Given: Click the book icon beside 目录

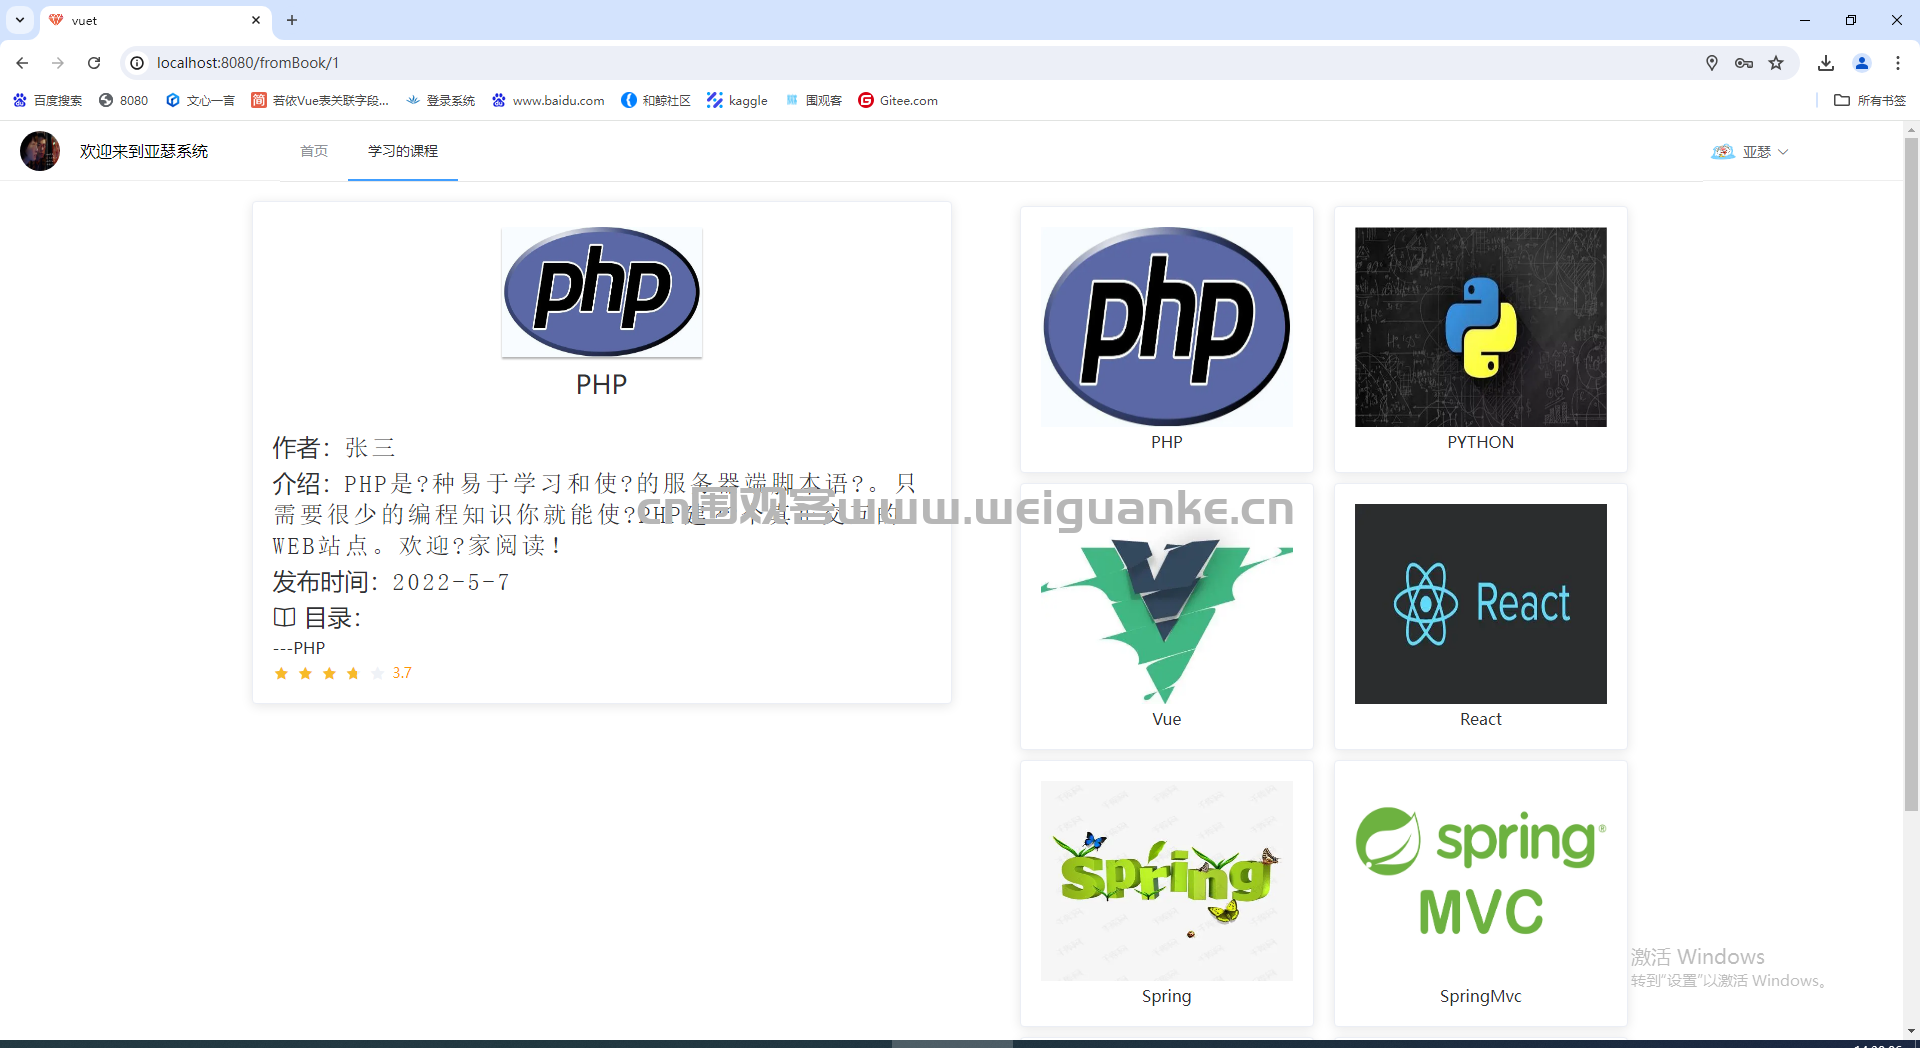Looking at the screenshot, I should [x=284, y=618].
